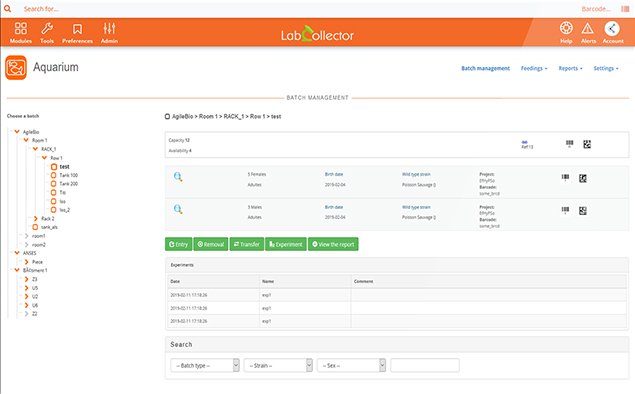635x394 pixels.
Task: Click barcode icon in 3 Males row
Action: [x=565, y=210]
